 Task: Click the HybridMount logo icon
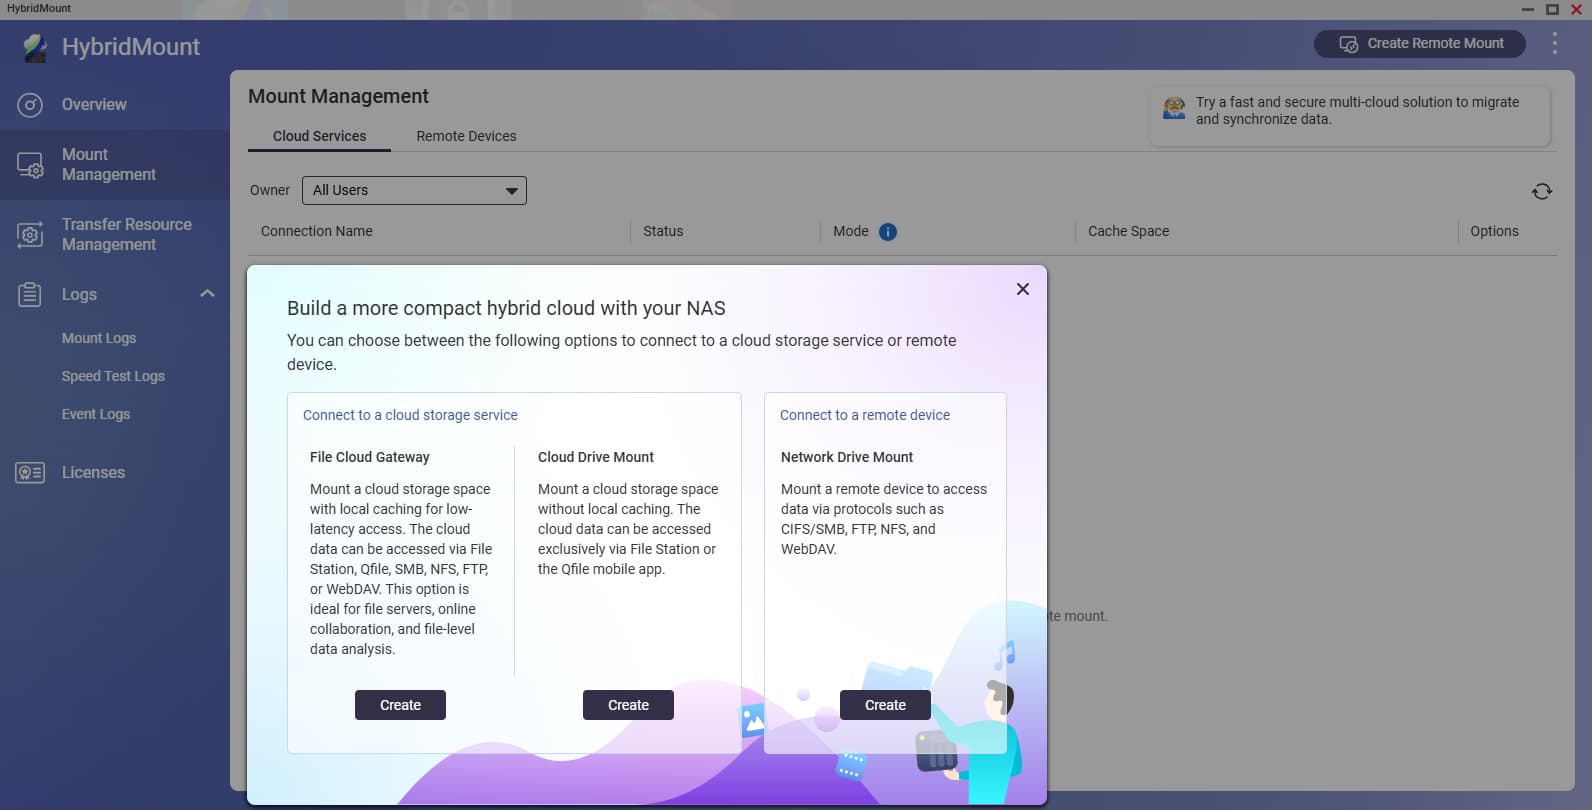(35, 47)
